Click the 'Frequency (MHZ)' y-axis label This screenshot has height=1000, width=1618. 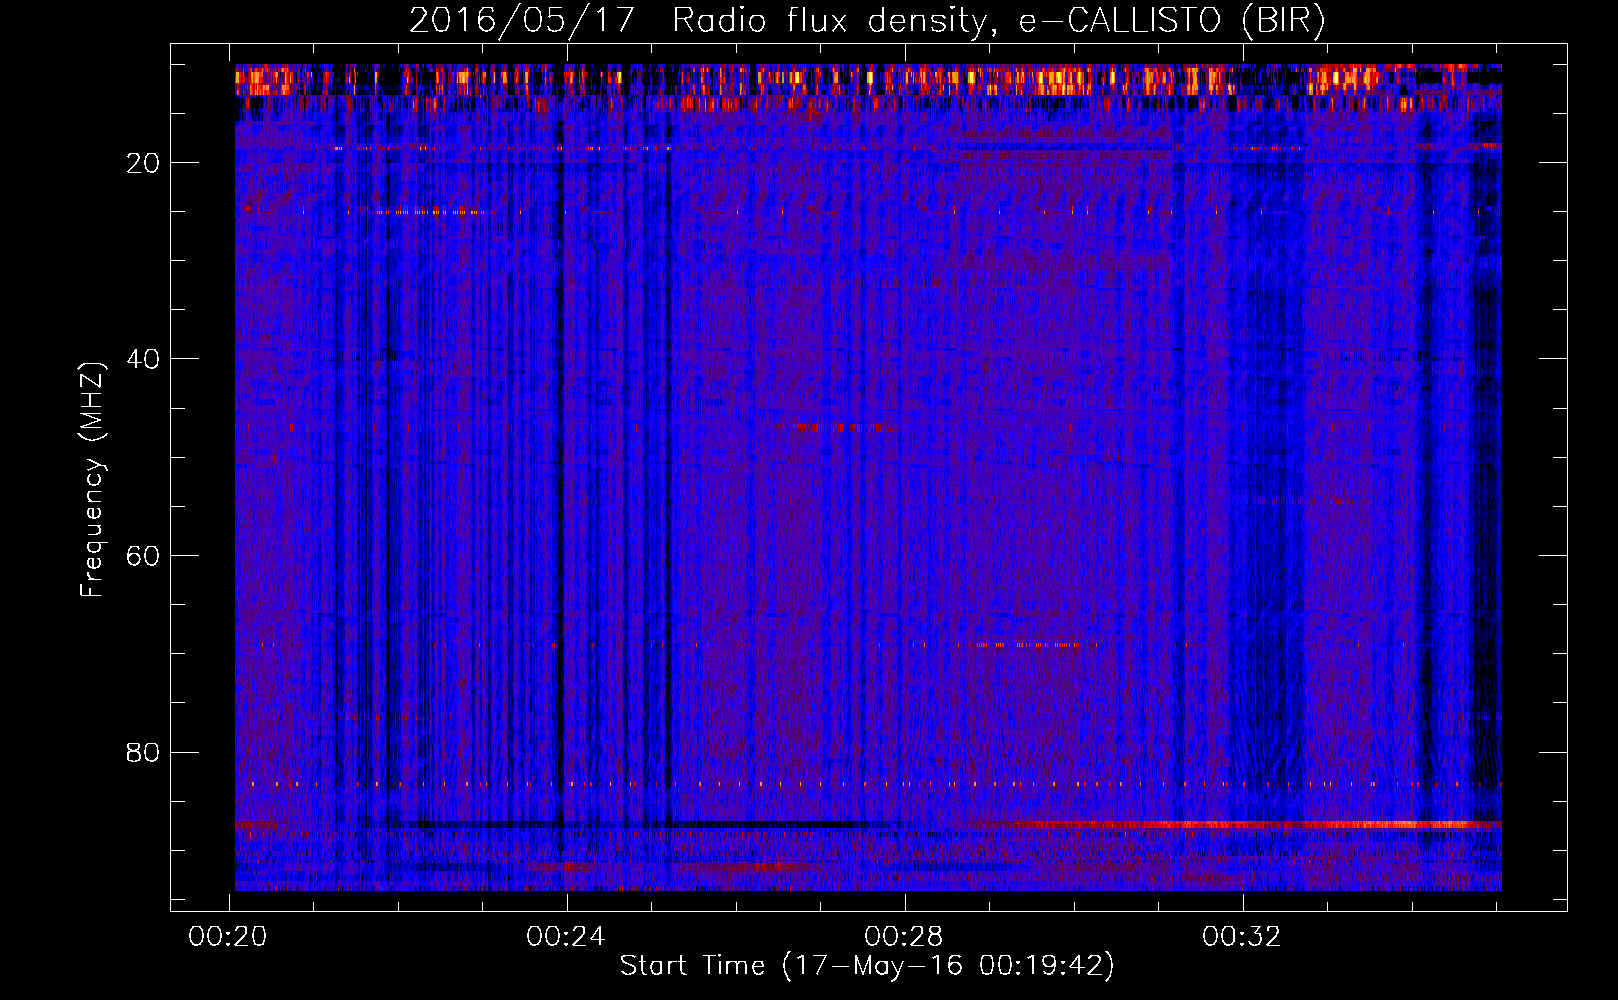point(92,480)
